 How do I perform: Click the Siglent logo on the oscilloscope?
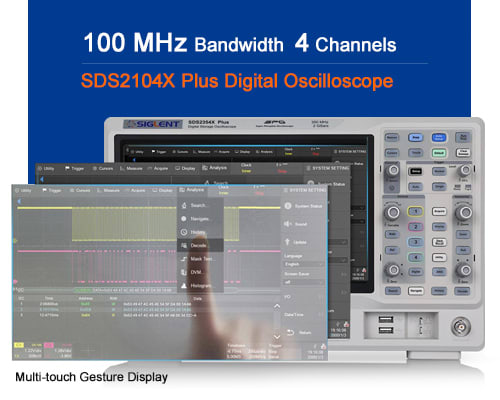tap(153, 124)
